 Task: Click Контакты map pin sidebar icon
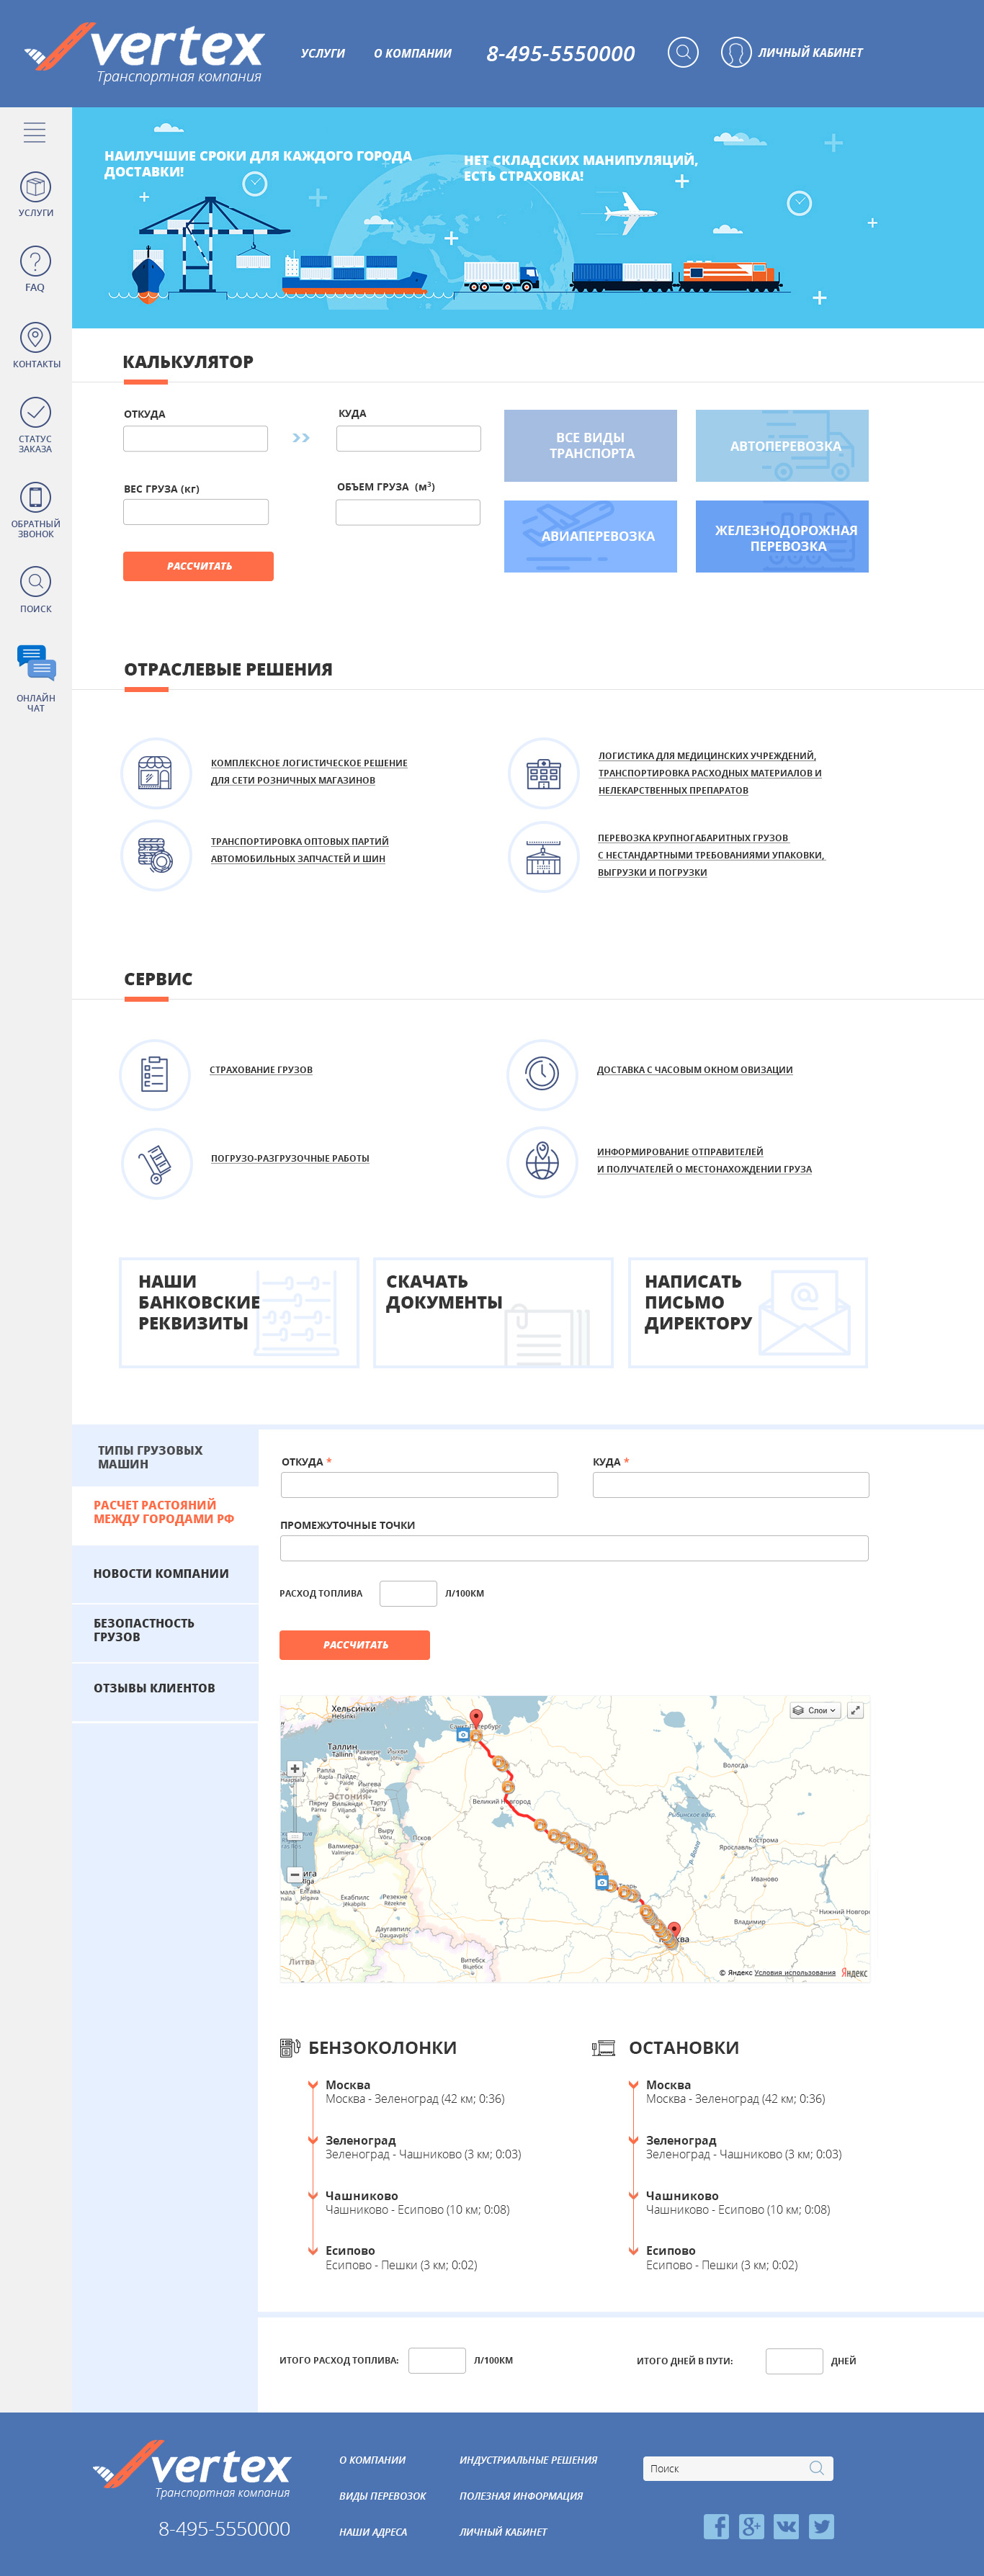click(35, 338)
